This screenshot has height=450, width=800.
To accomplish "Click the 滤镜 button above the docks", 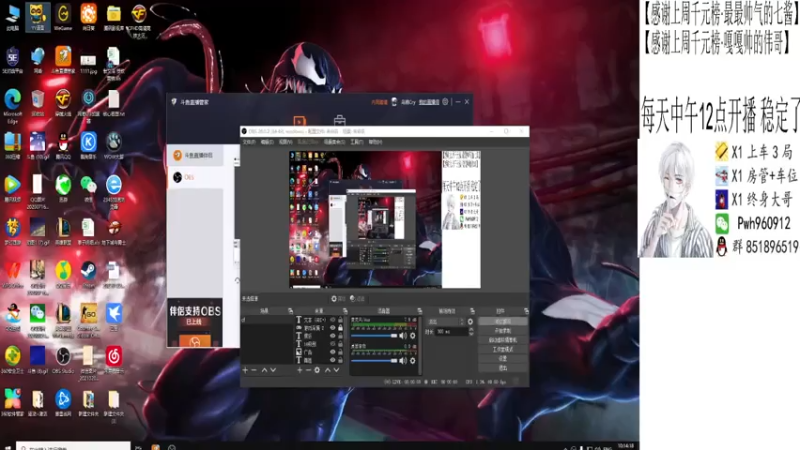I will pyautogui.click(x=358, y=298).
